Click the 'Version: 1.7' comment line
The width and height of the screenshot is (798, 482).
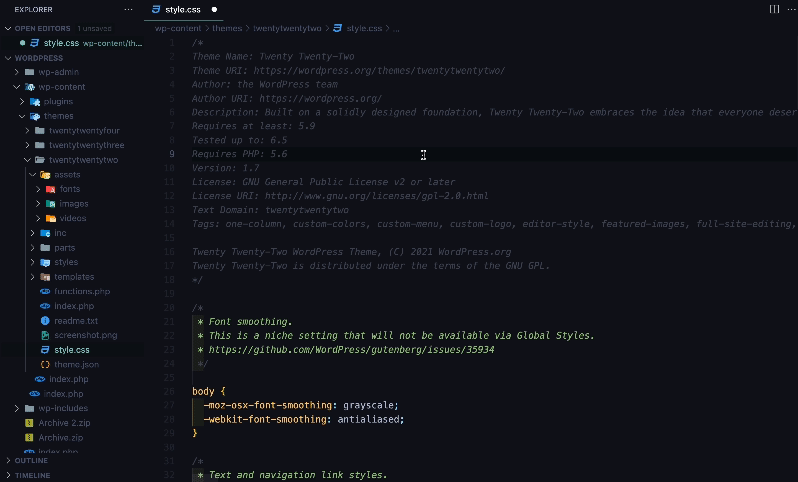pos(225,168)
